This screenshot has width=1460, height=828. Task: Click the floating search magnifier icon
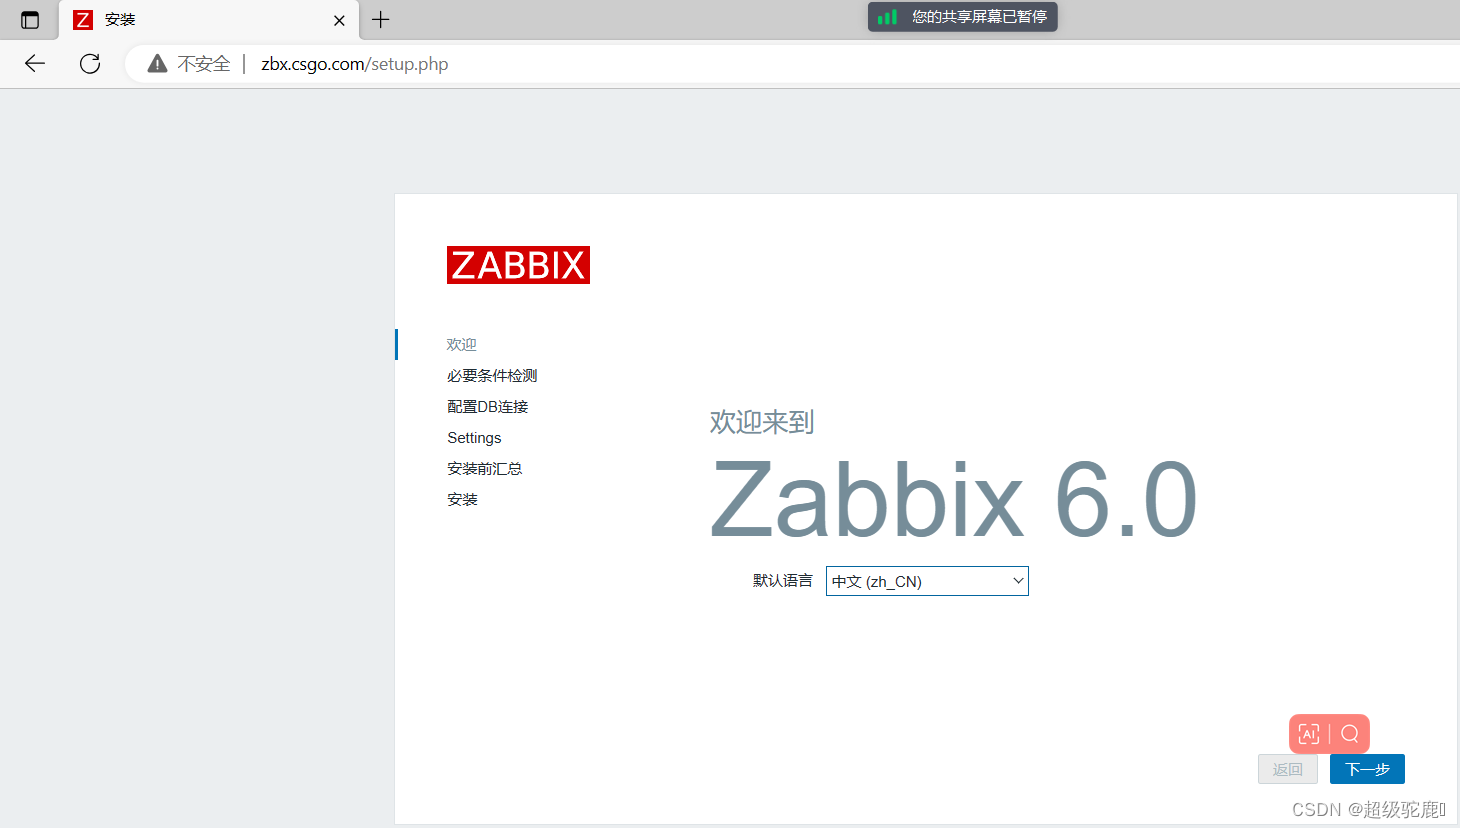tap(1350, 734)
